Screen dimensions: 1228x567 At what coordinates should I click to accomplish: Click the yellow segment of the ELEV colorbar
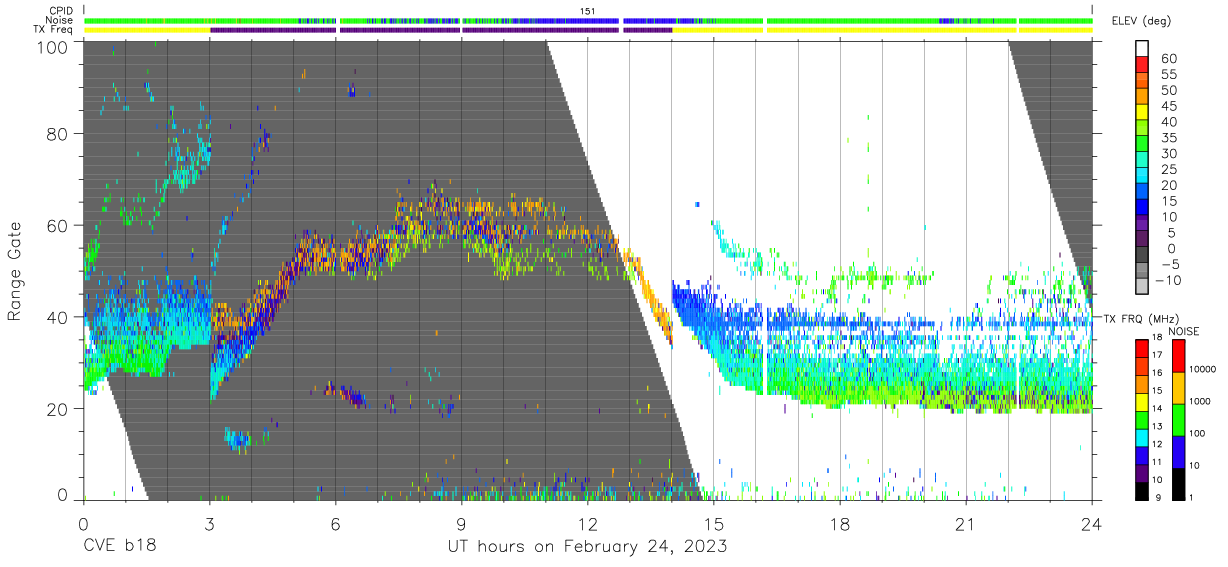(x=1143, y=112)
